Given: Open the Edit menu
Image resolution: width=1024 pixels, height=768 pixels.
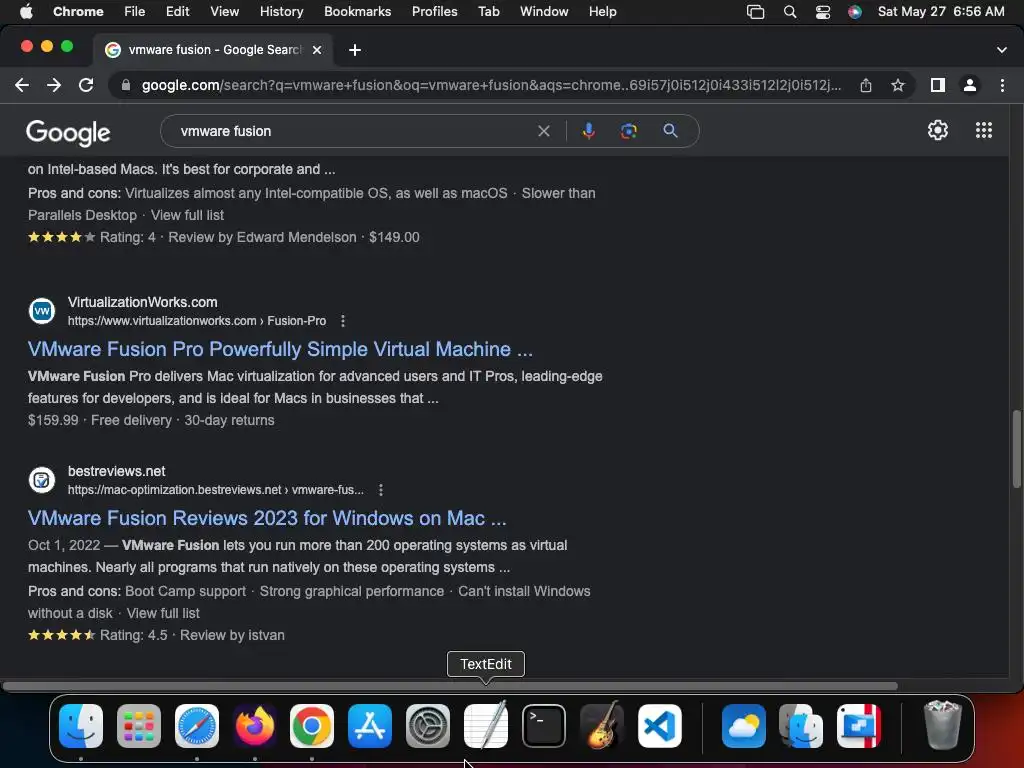Looking at the screenshot, I should [177, 12].
